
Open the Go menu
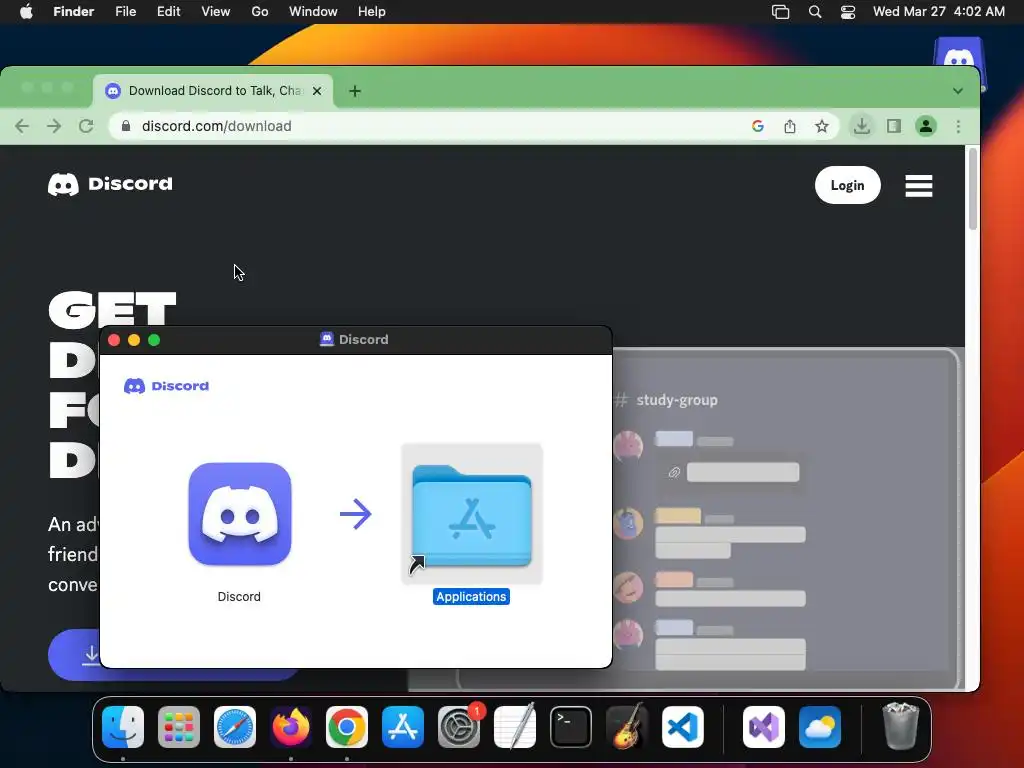pos(260,12)
